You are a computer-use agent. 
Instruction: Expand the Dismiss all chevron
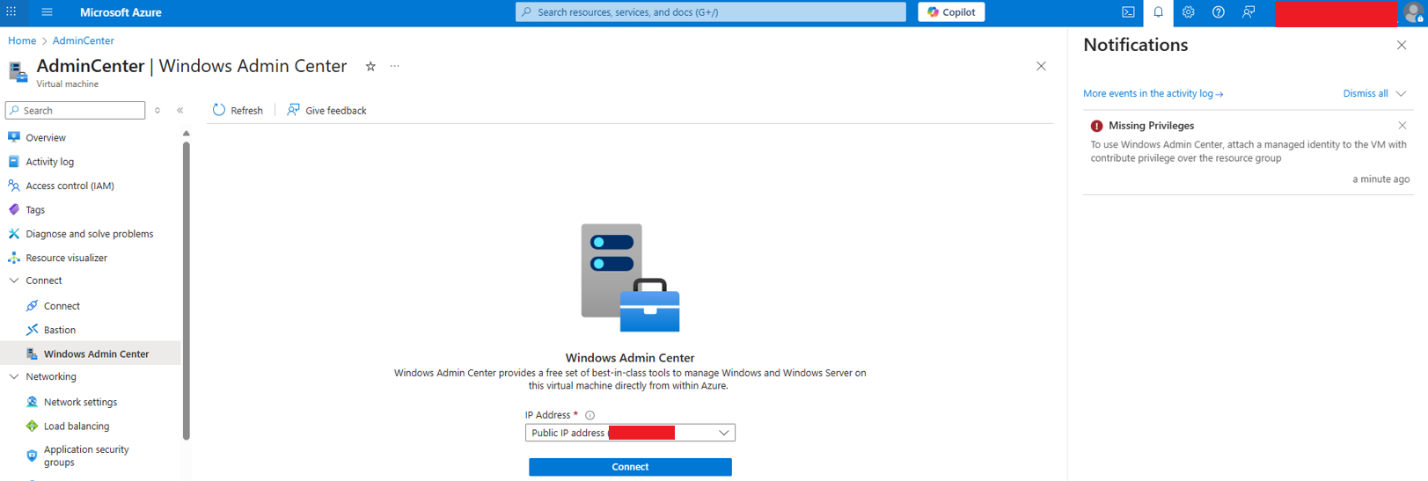tap(1401, 93)
